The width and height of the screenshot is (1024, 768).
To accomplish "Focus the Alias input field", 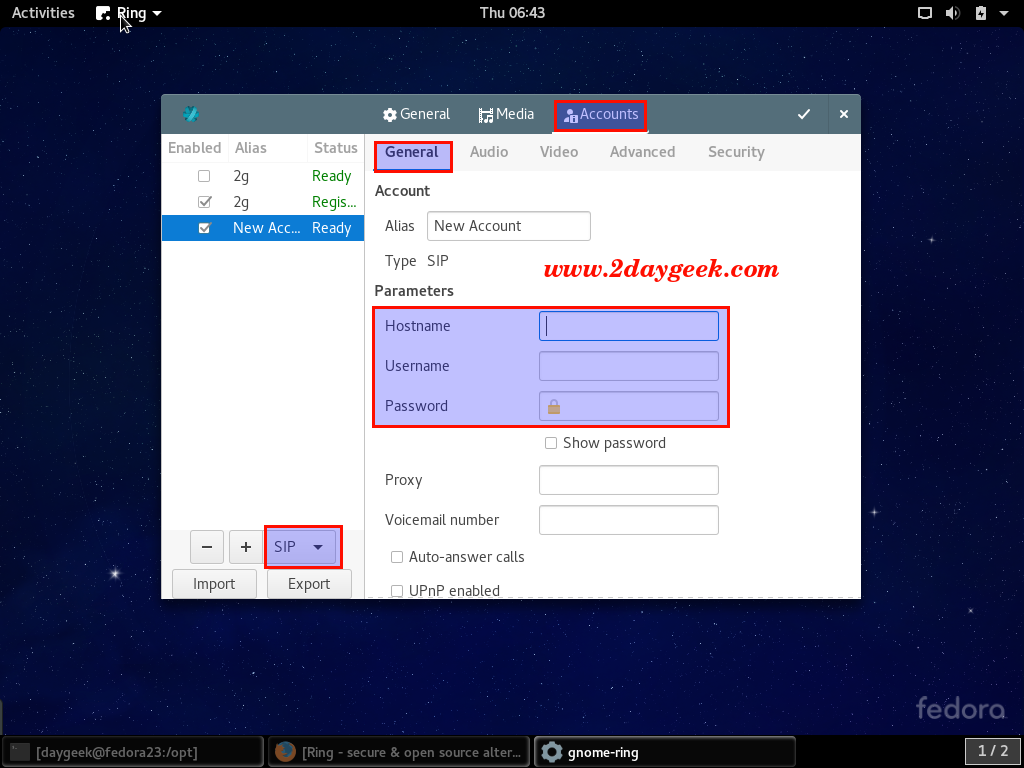I will [509, 226].
